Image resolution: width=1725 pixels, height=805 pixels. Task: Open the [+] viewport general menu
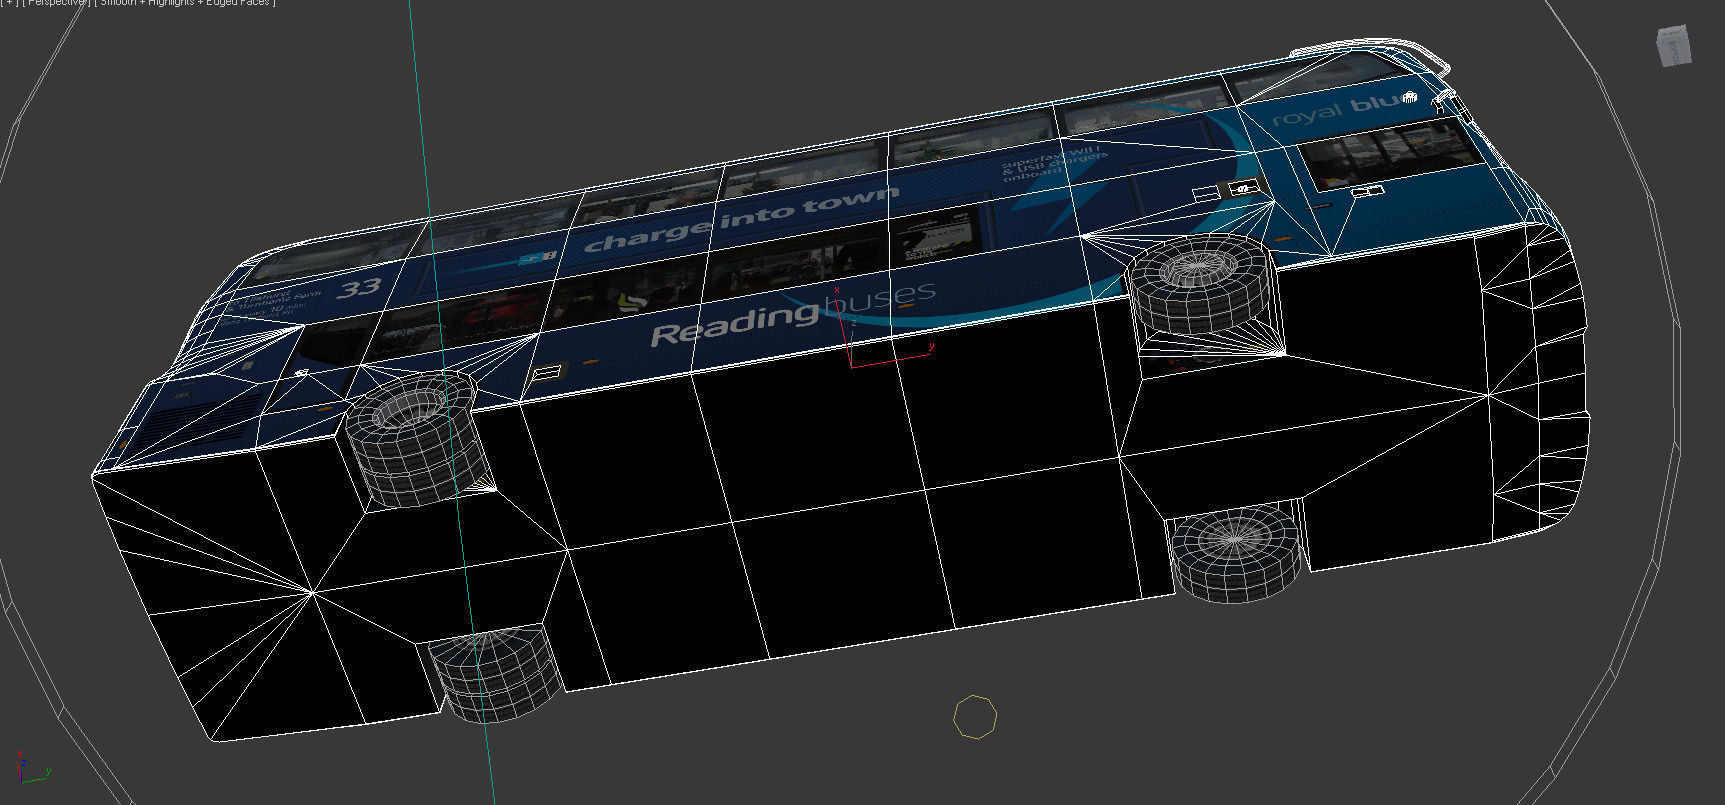point(8,3)
